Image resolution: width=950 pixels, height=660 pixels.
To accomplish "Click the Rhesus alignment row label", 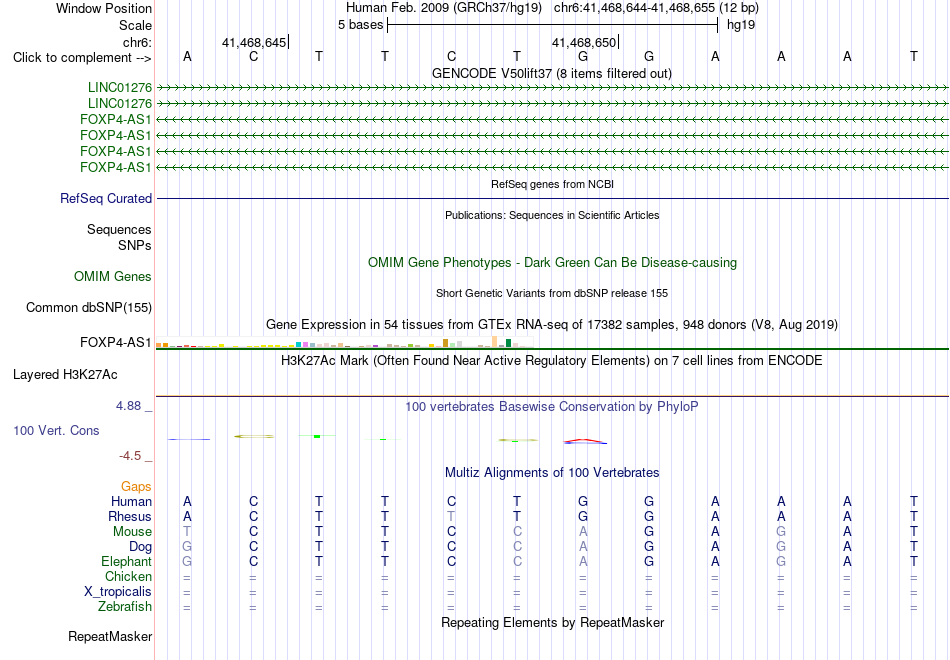I will coord(130,516).
